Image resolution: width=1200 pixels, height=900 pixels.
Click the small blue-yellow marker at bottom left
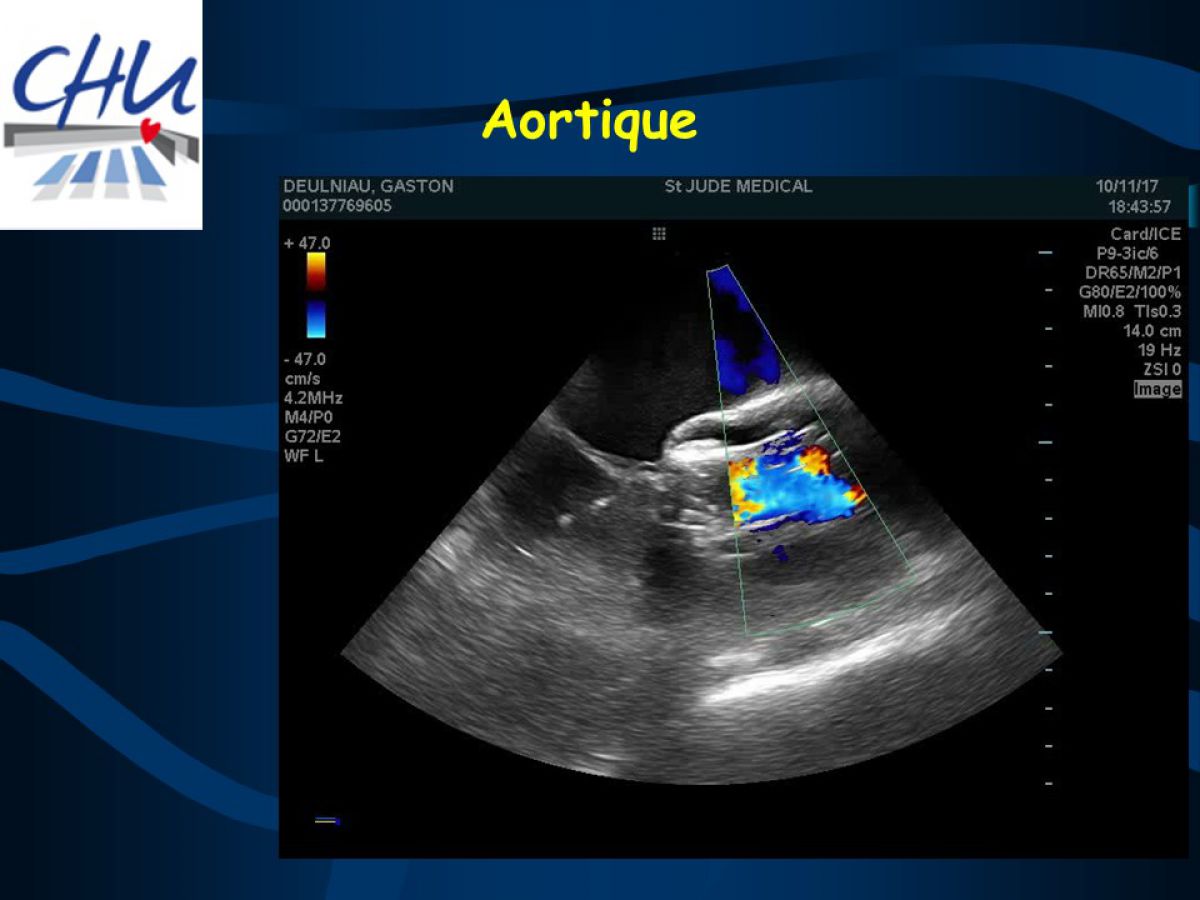[x=328, y=821]
